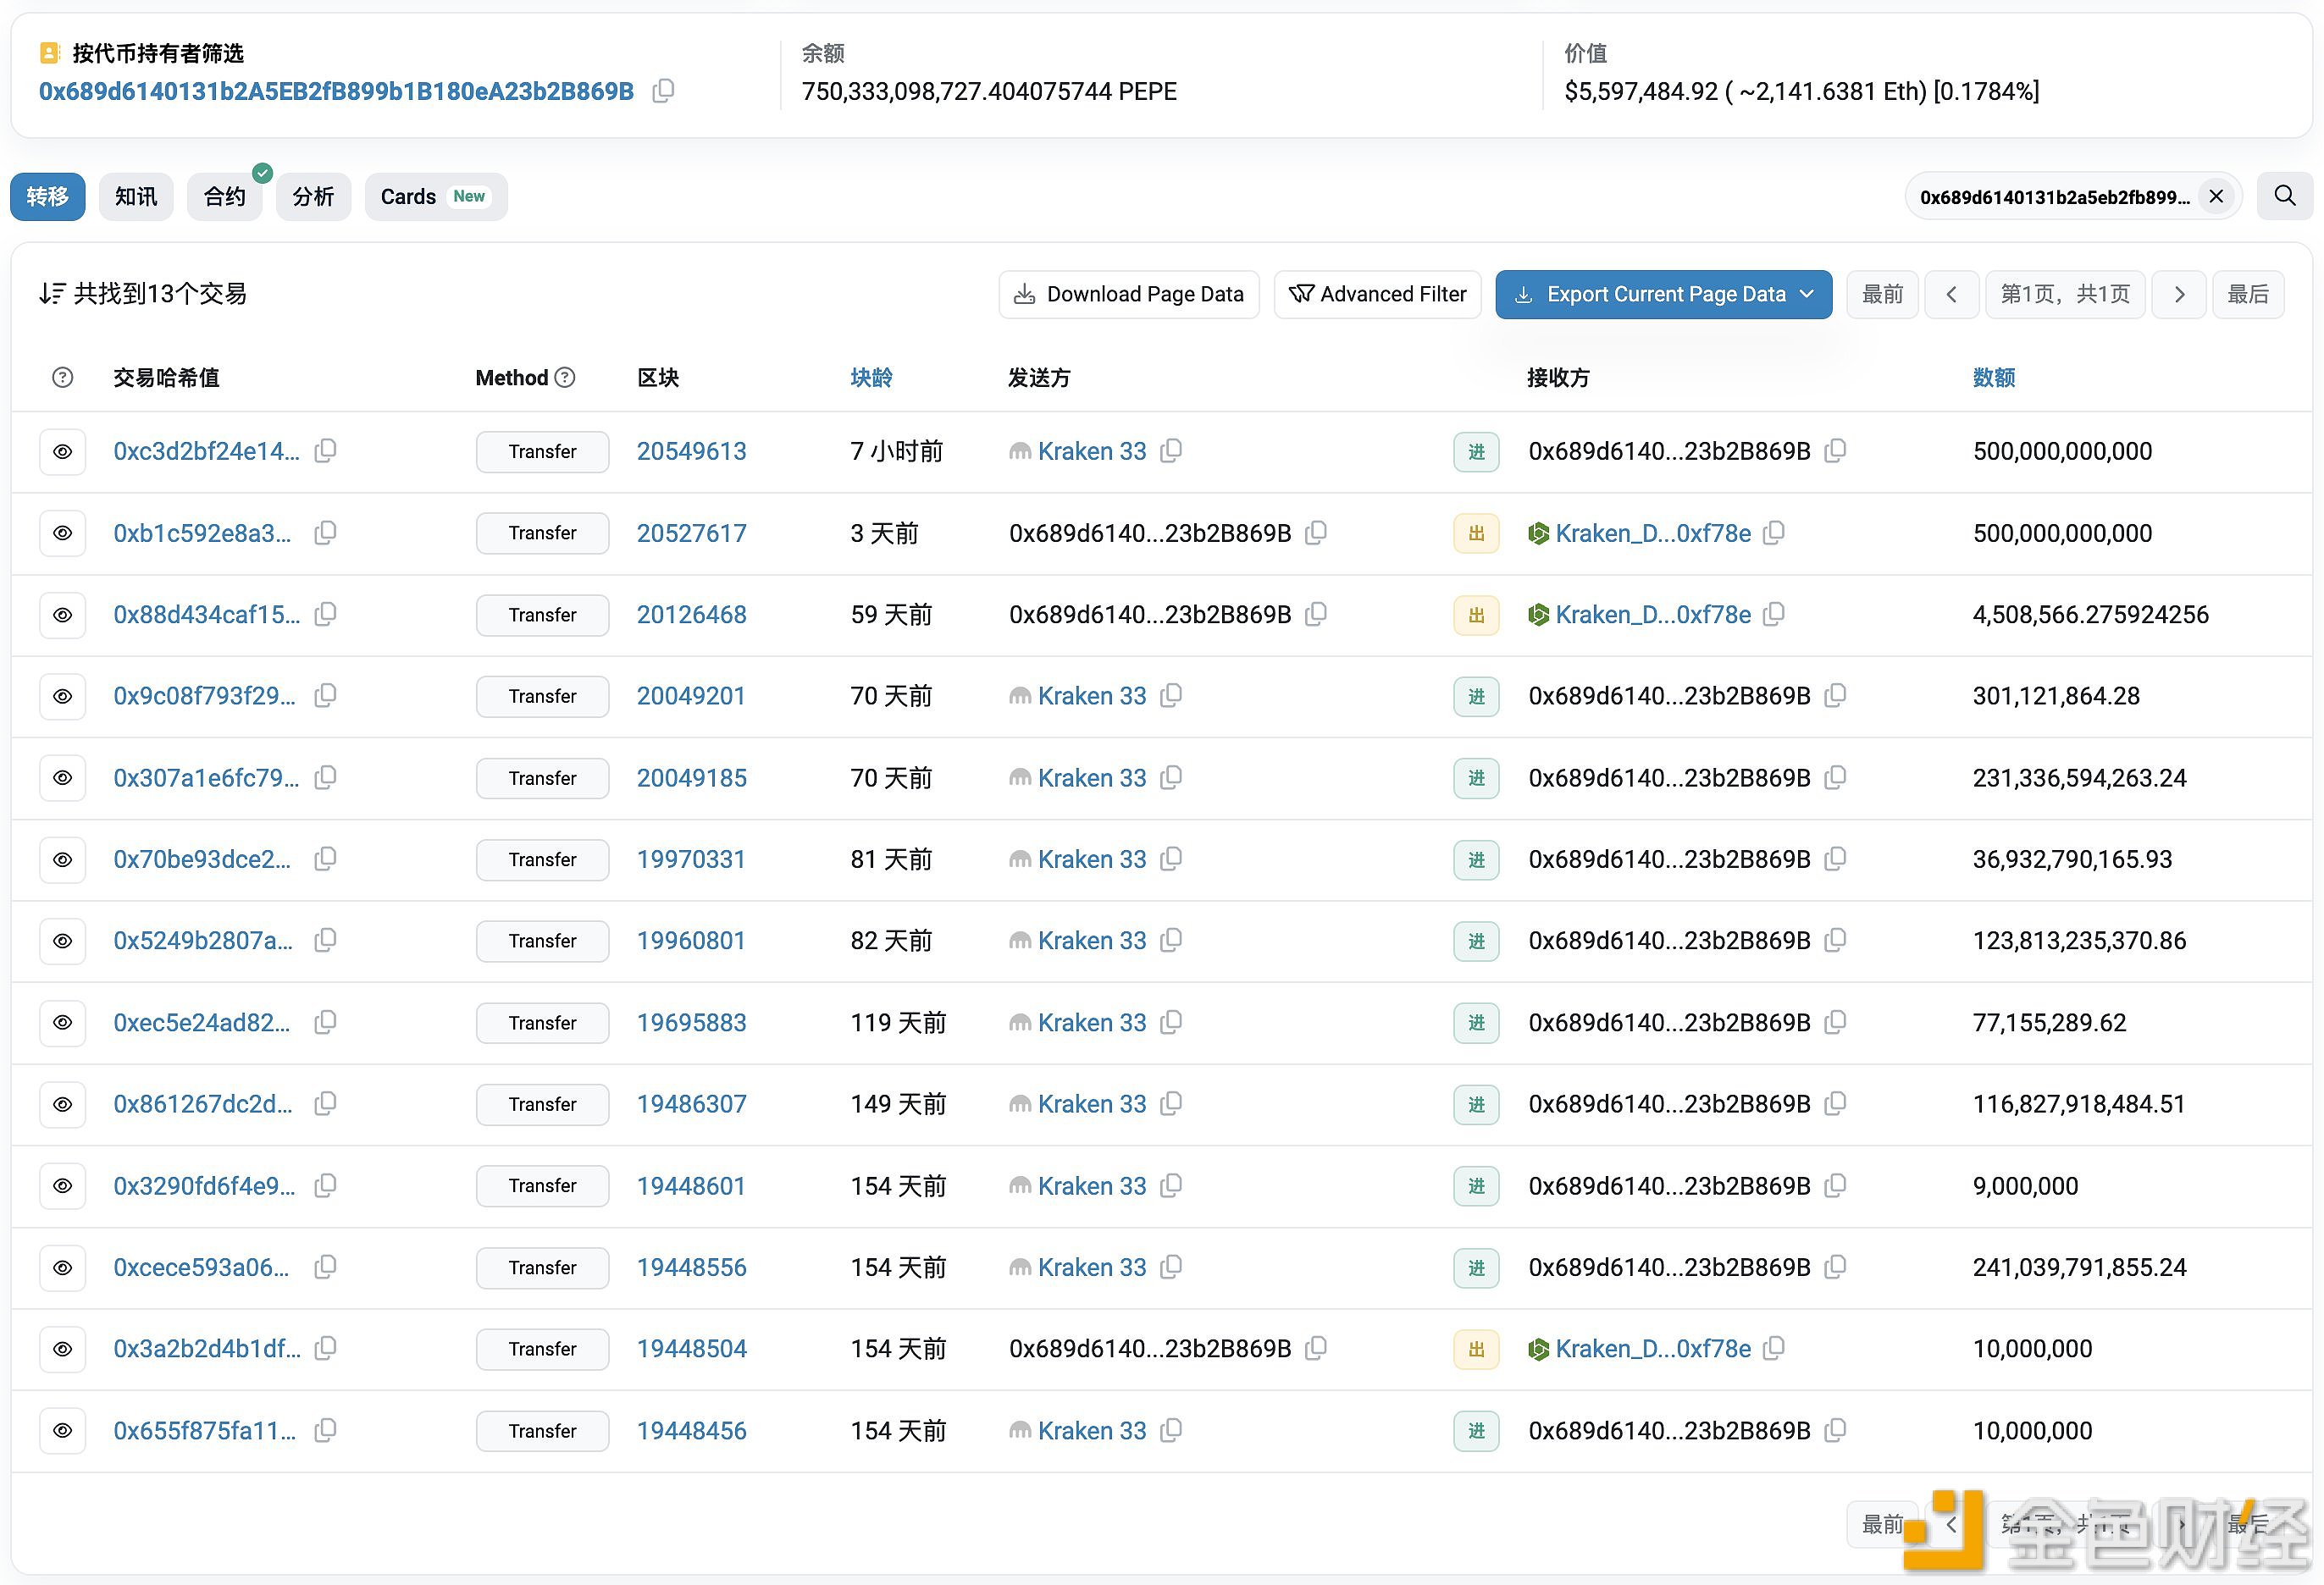Screen dimensions: 2324x1585
Task: Click the 第1页，共1页 page indicator
Action: (2065, 294)
